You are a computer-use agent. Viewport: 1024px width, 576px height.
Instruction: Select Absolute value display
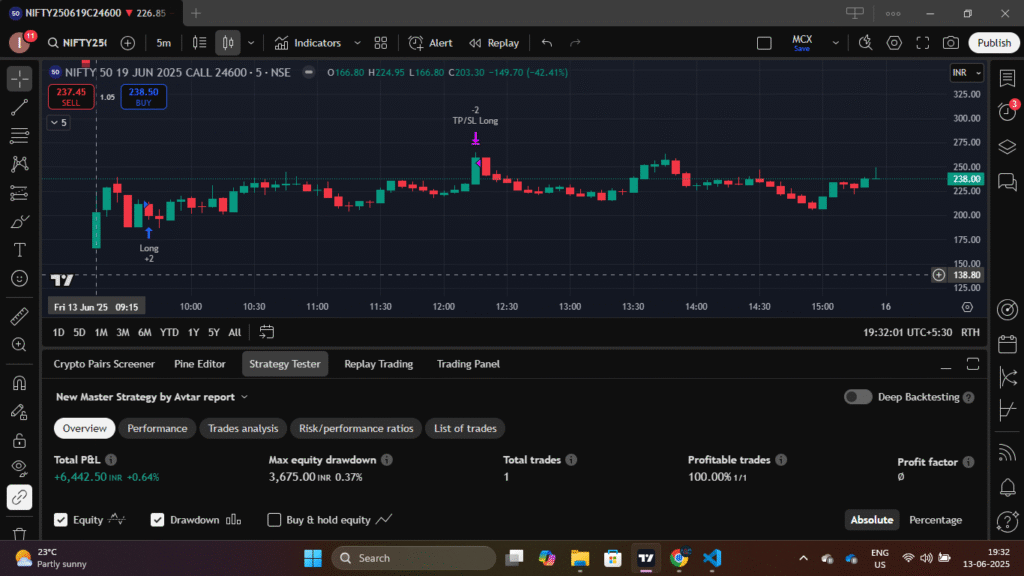pos(872,520)
